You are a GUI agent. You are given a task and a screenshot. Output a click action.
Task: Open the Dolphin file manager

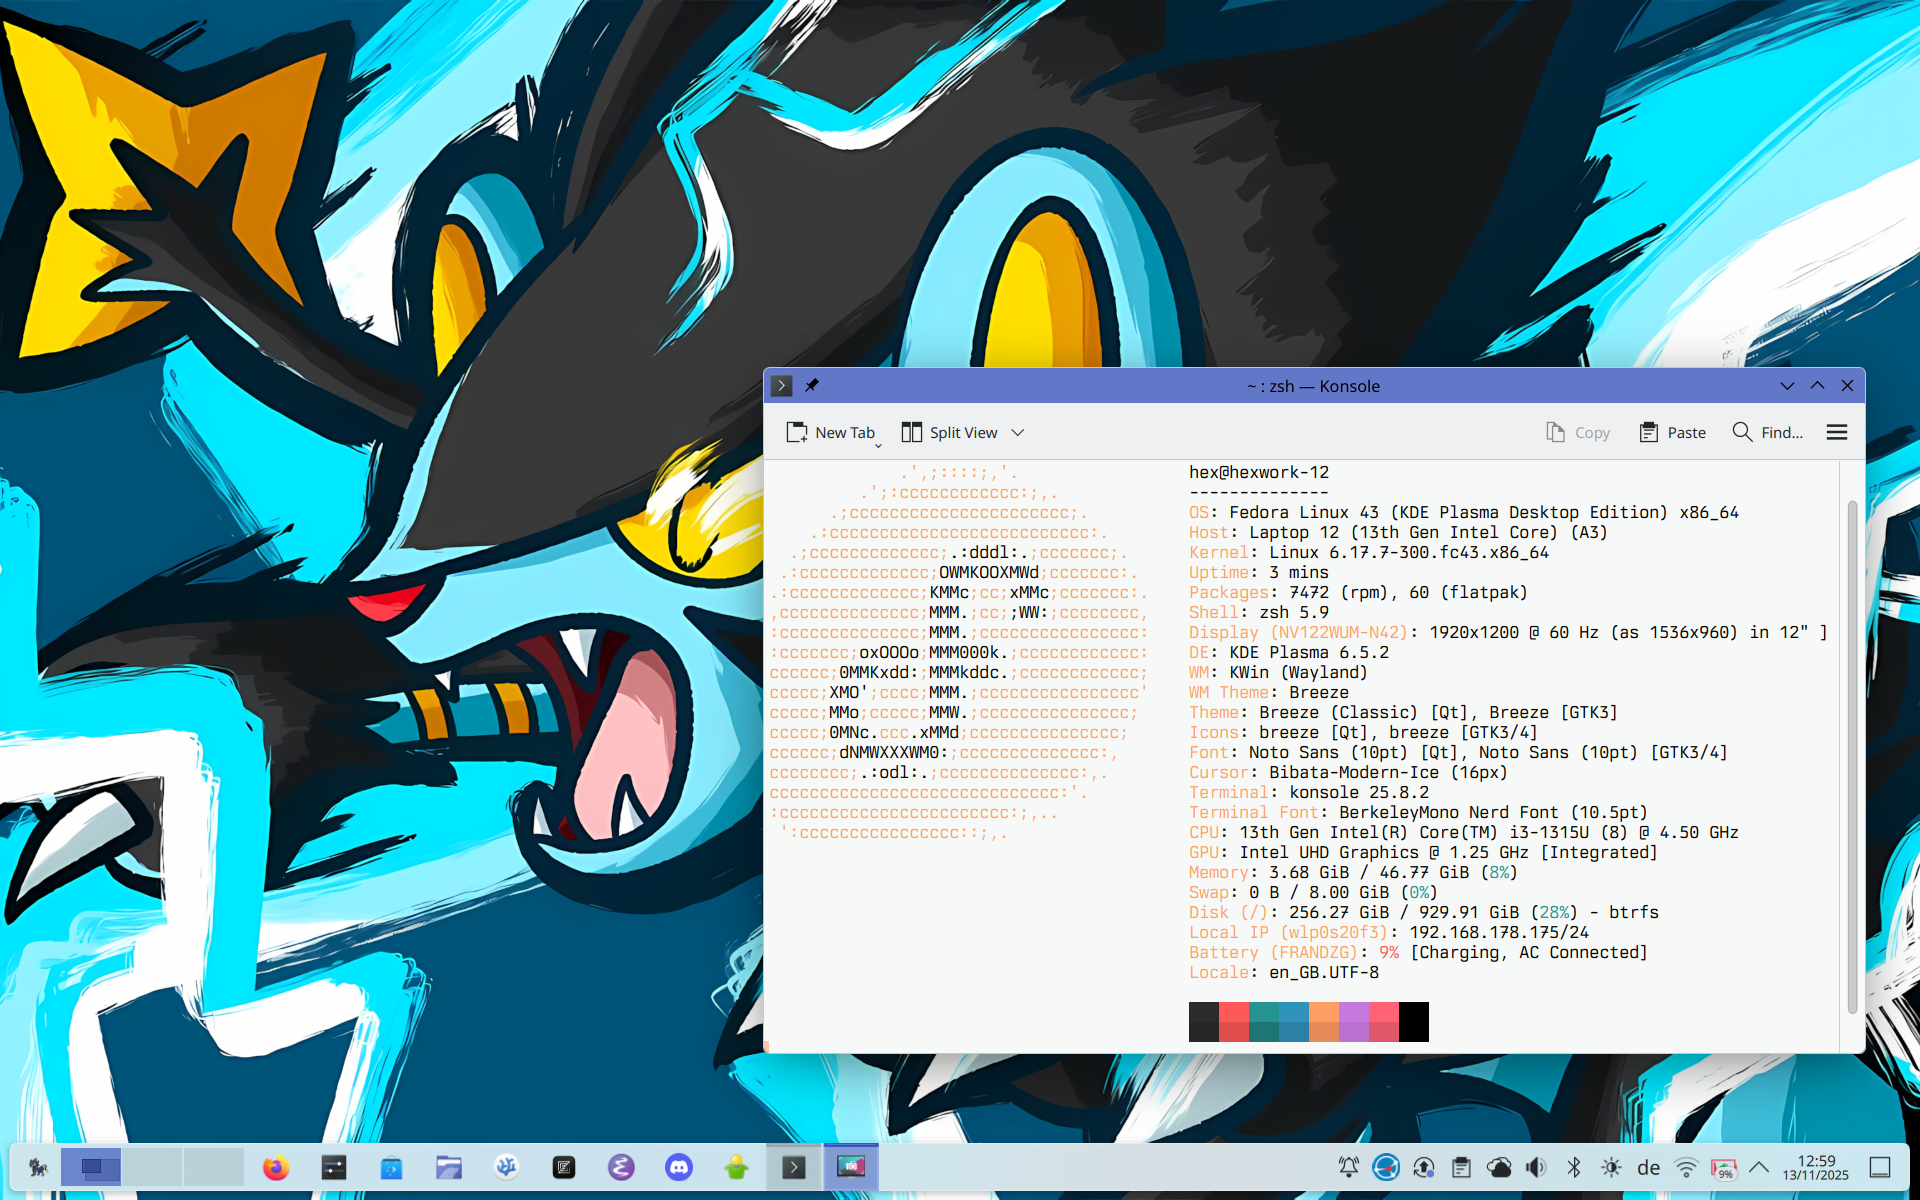coord(448,1167)
